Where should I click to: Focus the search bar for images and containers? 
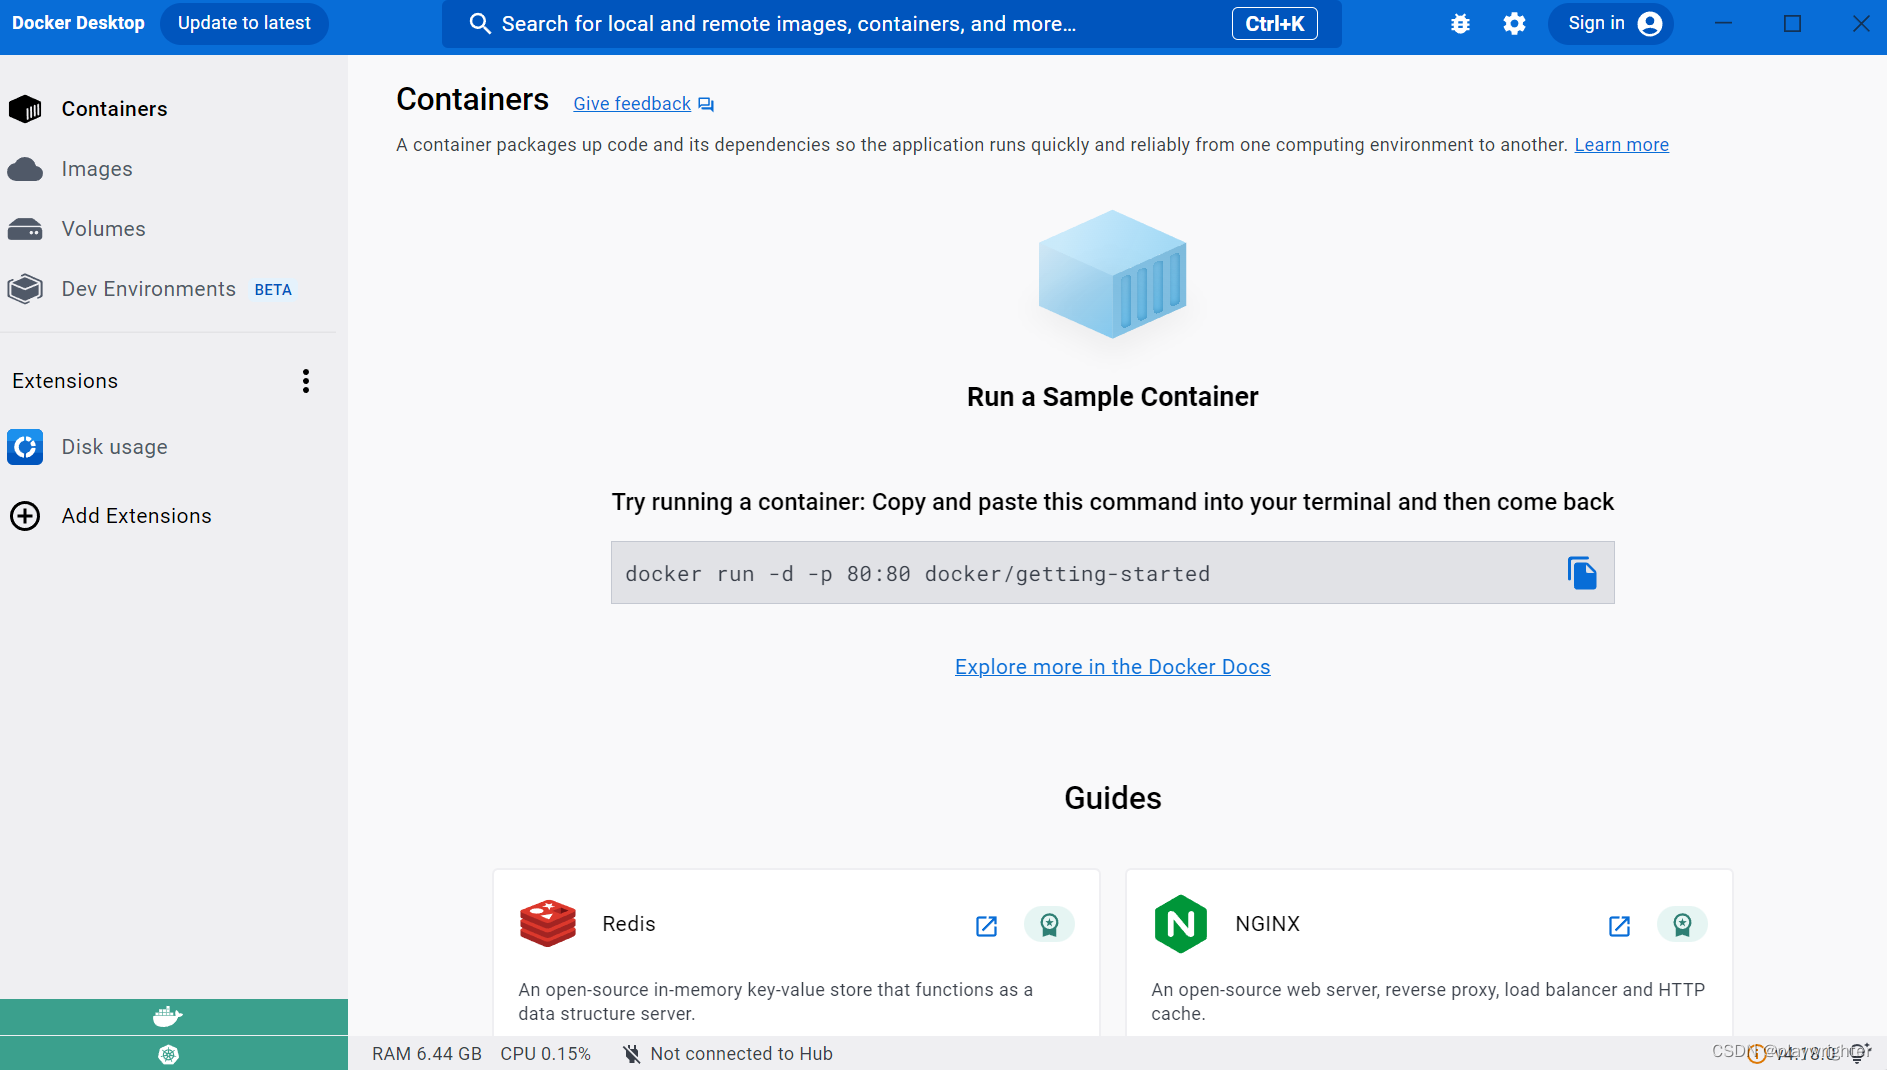891,24
